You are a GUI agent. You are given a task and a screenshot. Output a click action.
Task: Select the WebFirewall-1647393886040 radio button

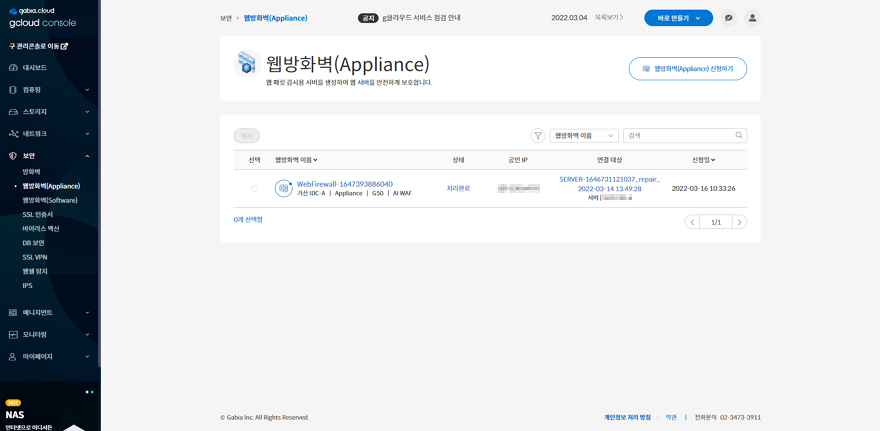click(254, 189)
